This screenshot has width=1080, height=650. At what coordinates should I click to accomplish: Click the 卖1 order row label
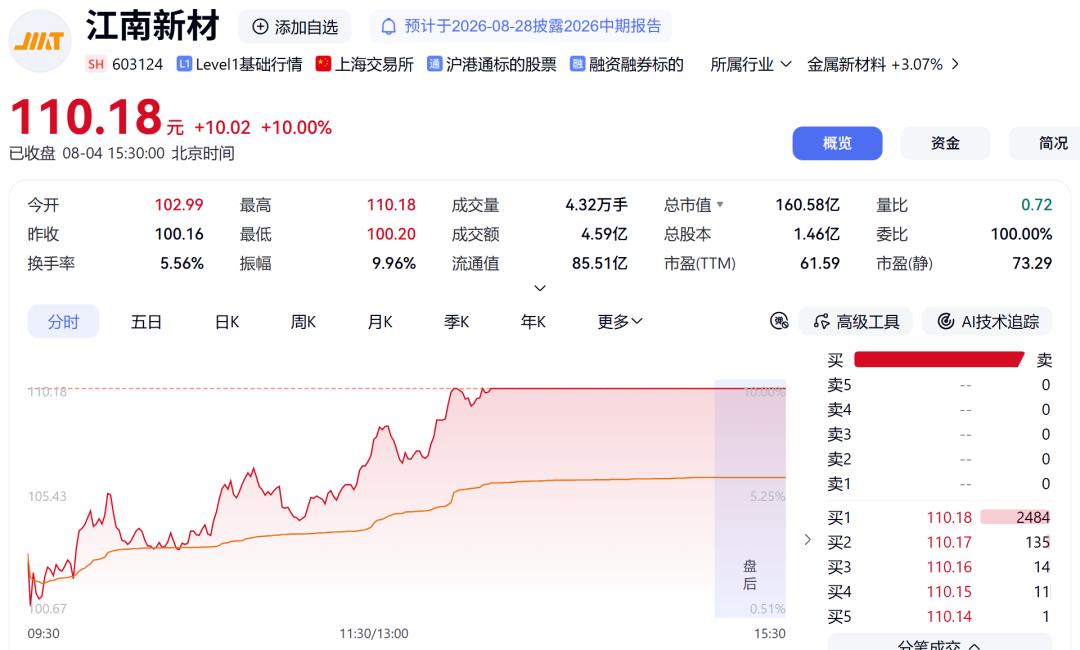point(839,484)
